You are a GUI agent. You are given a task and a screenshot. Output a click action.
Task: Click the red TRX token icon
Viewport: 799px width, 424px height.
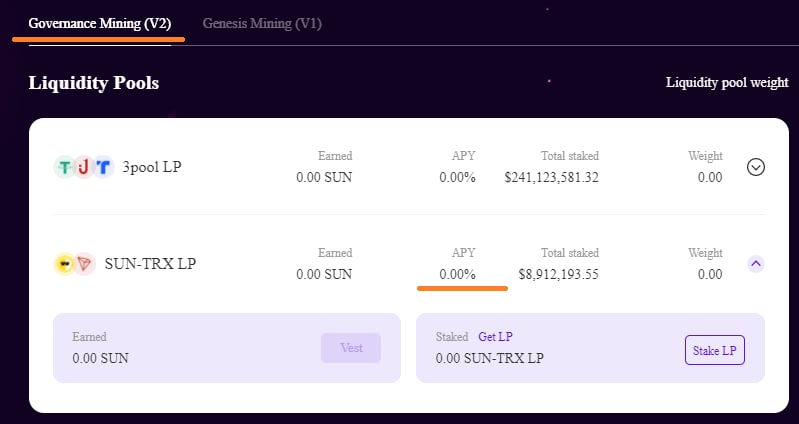coord(84,264)
